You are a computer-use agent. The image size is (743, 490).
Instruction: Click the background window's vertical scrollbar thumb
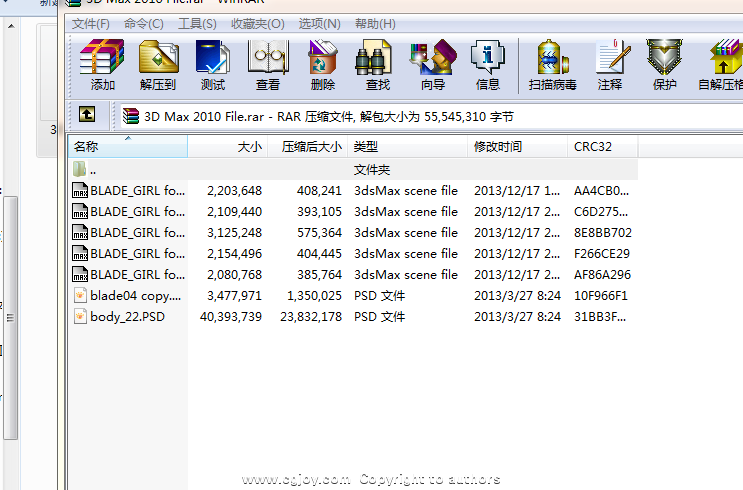pos(10,318)
